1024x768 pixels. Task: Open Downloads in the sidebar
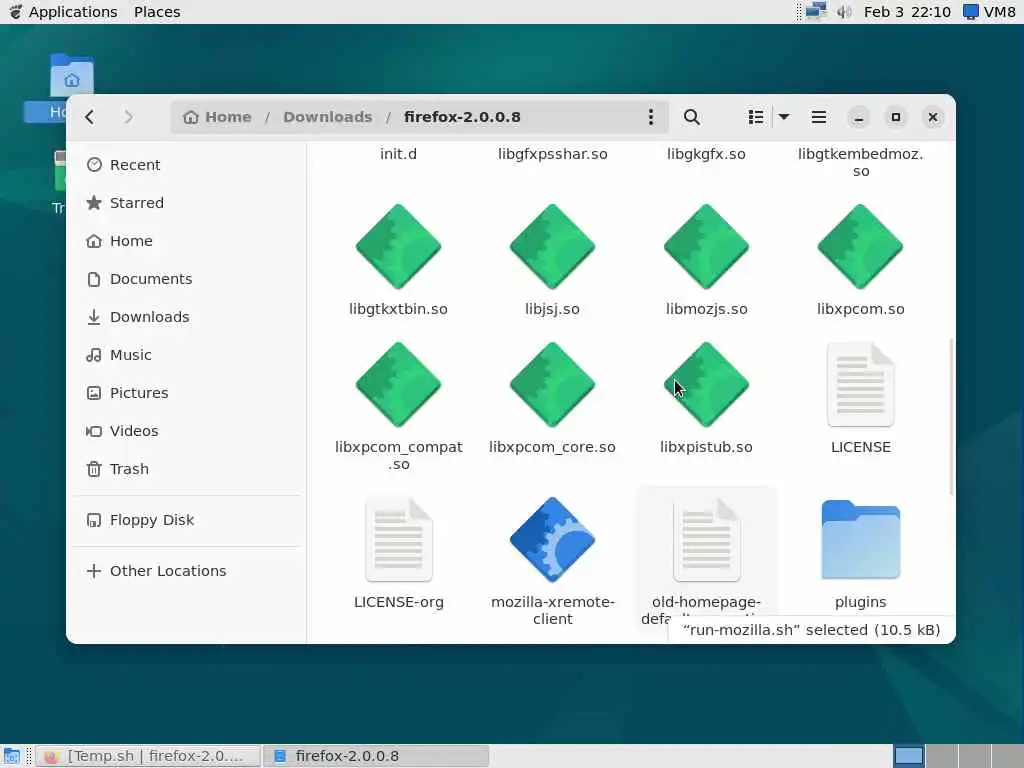point(186,317)
